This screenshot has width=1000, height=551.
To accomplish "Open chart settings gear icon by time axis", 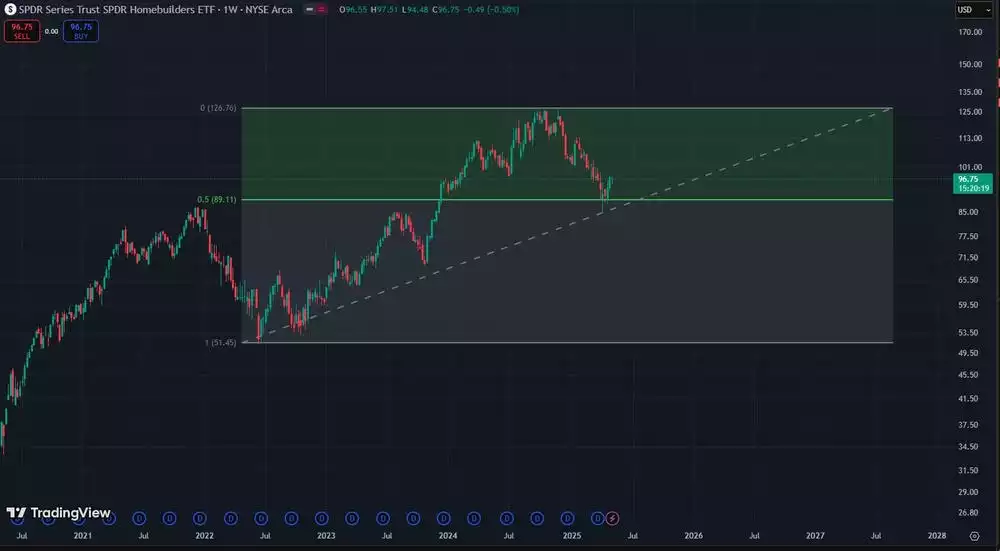I will coord(974,536).
